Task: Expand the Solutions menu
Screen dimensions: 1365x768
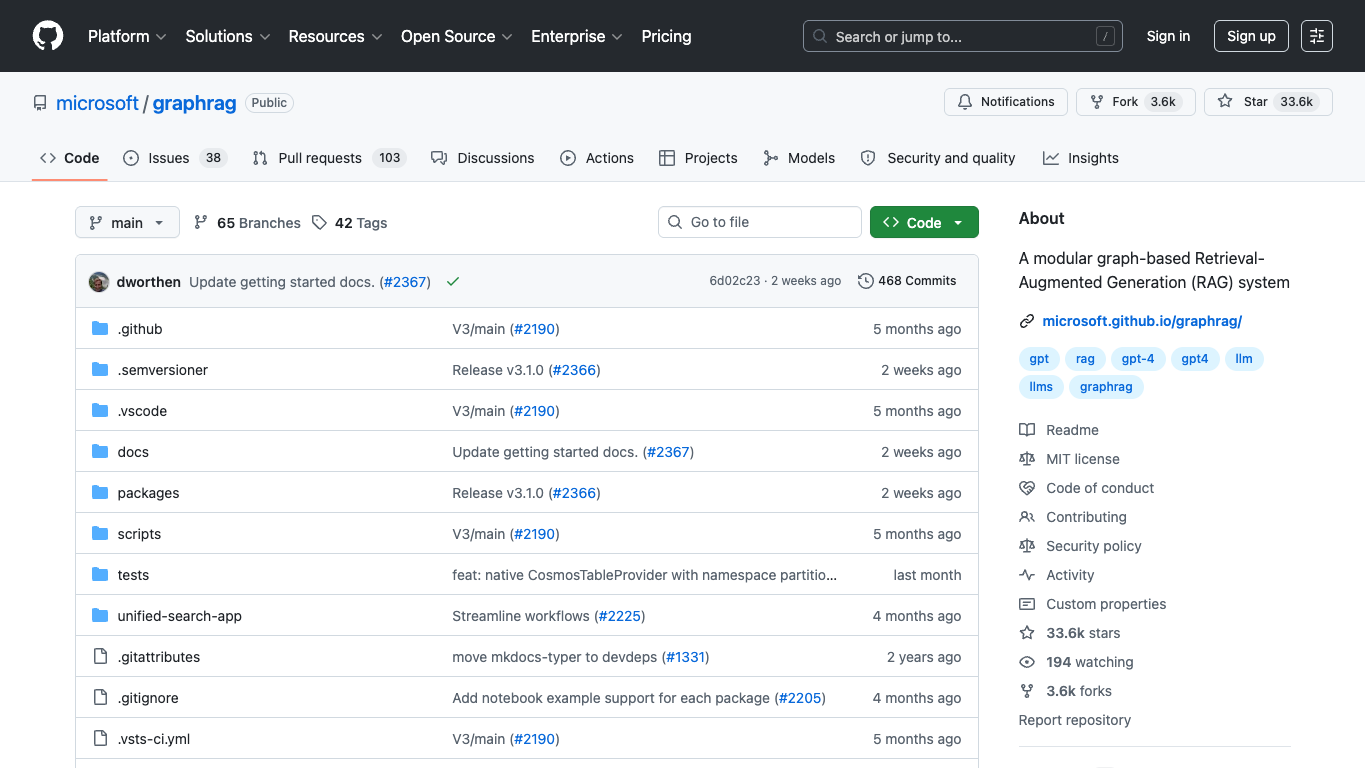Action: [x=228, y=36]
